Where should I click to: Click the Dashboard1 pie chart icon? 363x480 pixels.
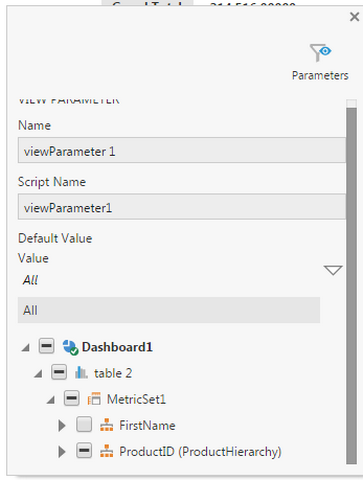[70, 347]
